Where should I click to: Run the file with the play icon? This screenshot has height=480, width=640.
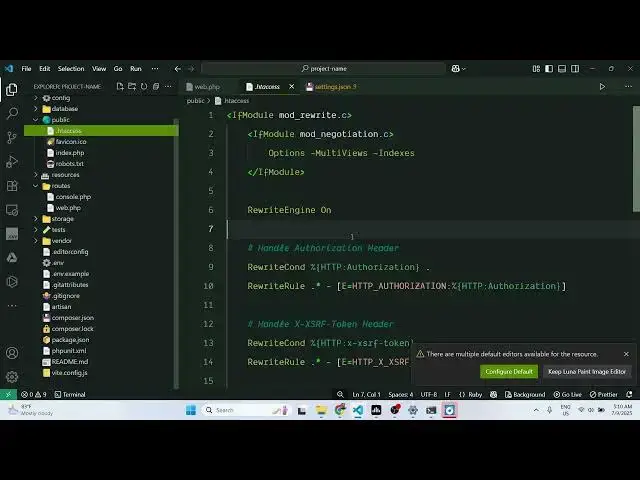(x=602, y=87)
